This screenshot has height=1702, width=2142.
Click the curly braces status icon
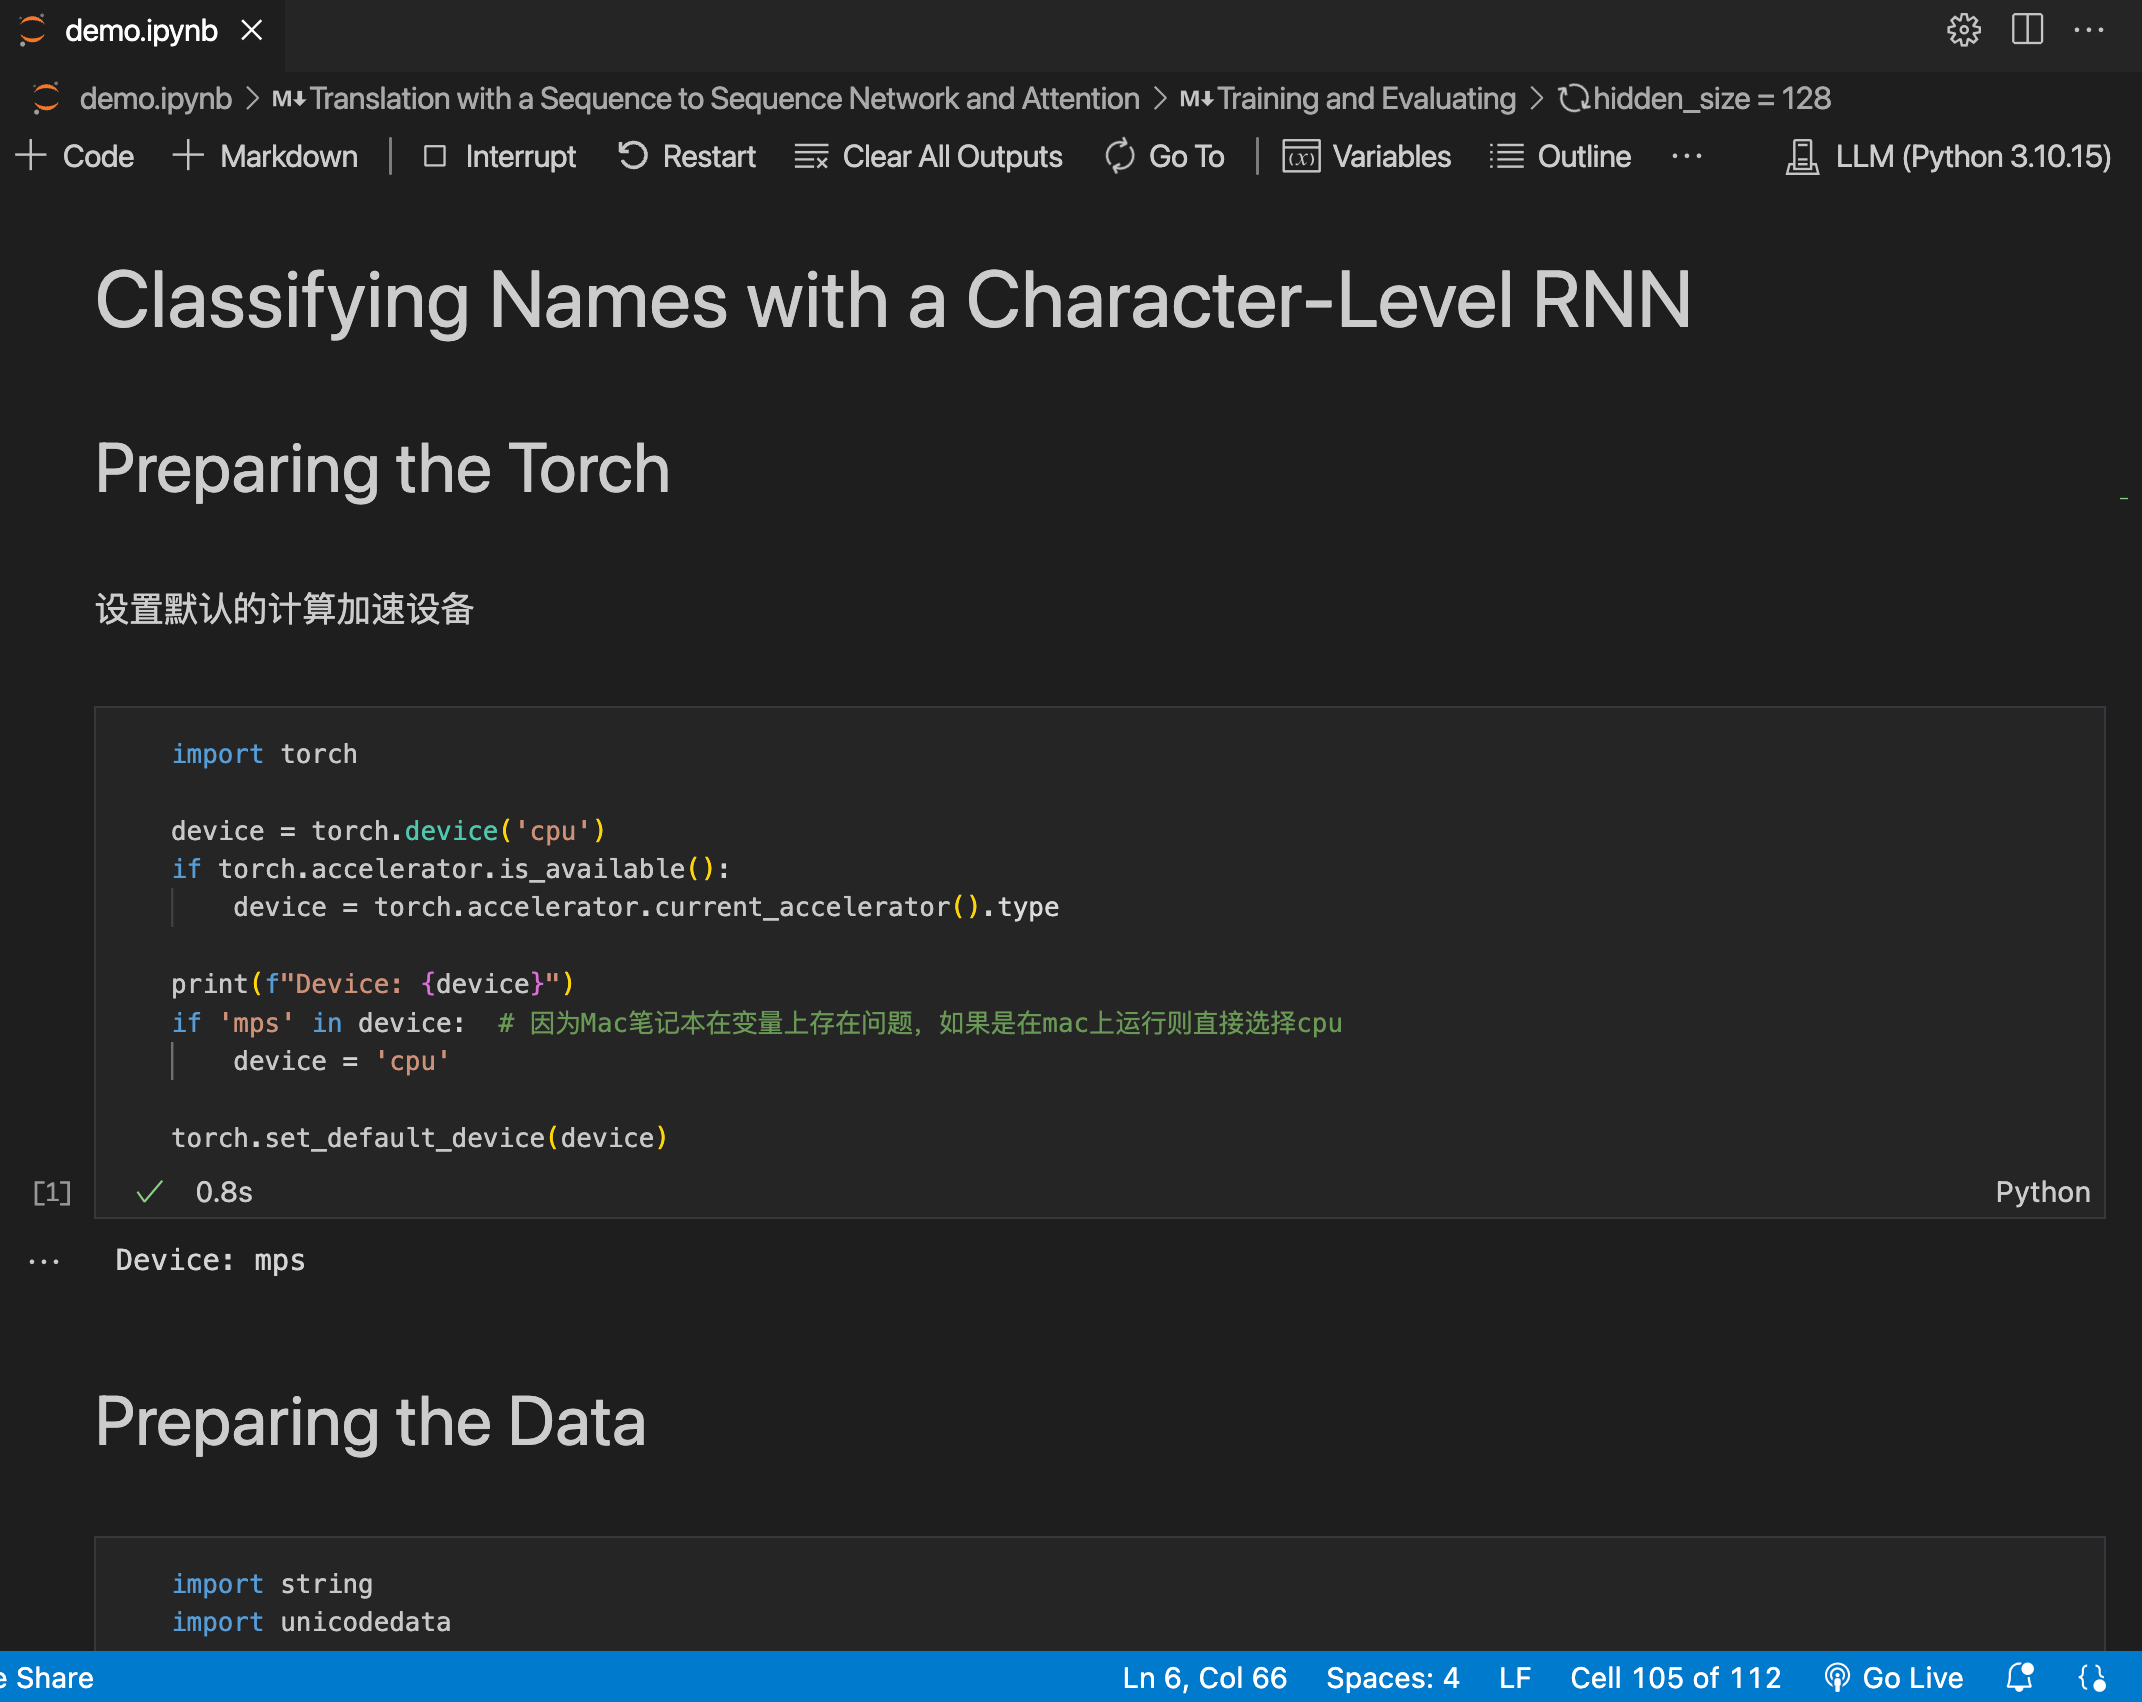2092,1678
